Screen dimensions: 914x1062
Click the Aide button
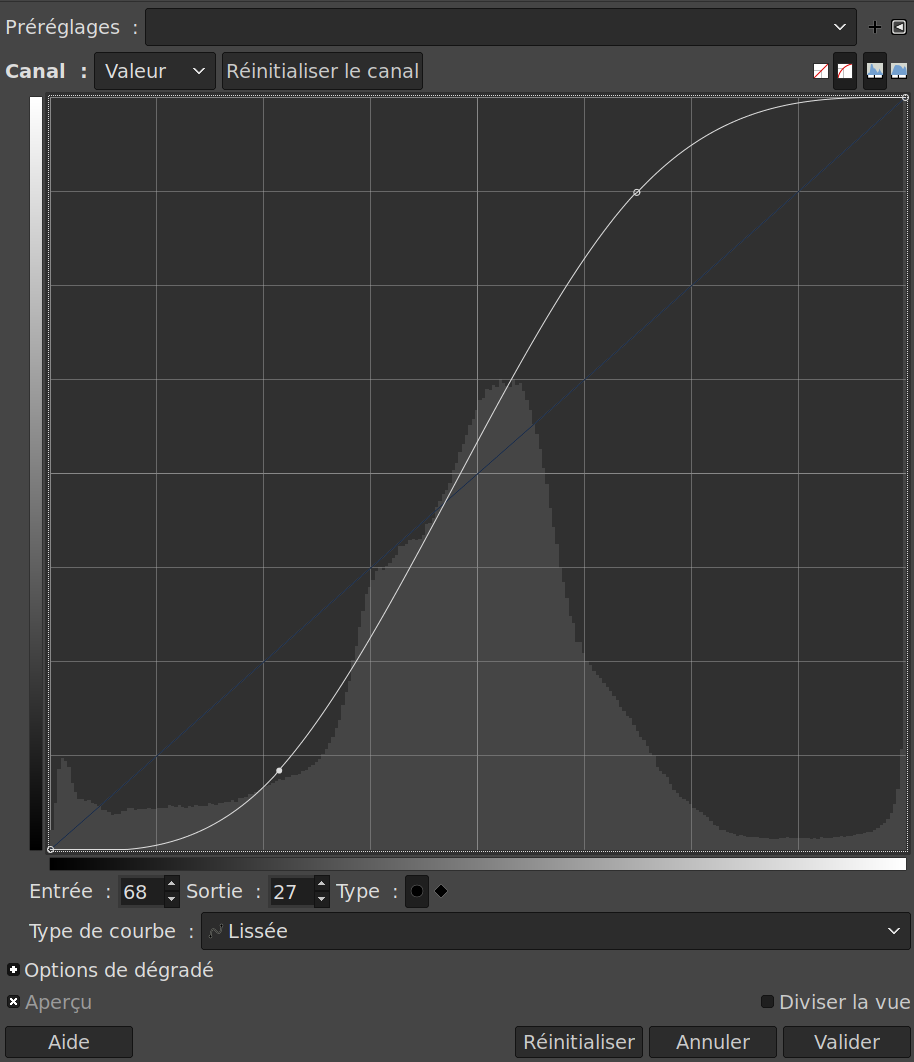[x=69, y=1042]
